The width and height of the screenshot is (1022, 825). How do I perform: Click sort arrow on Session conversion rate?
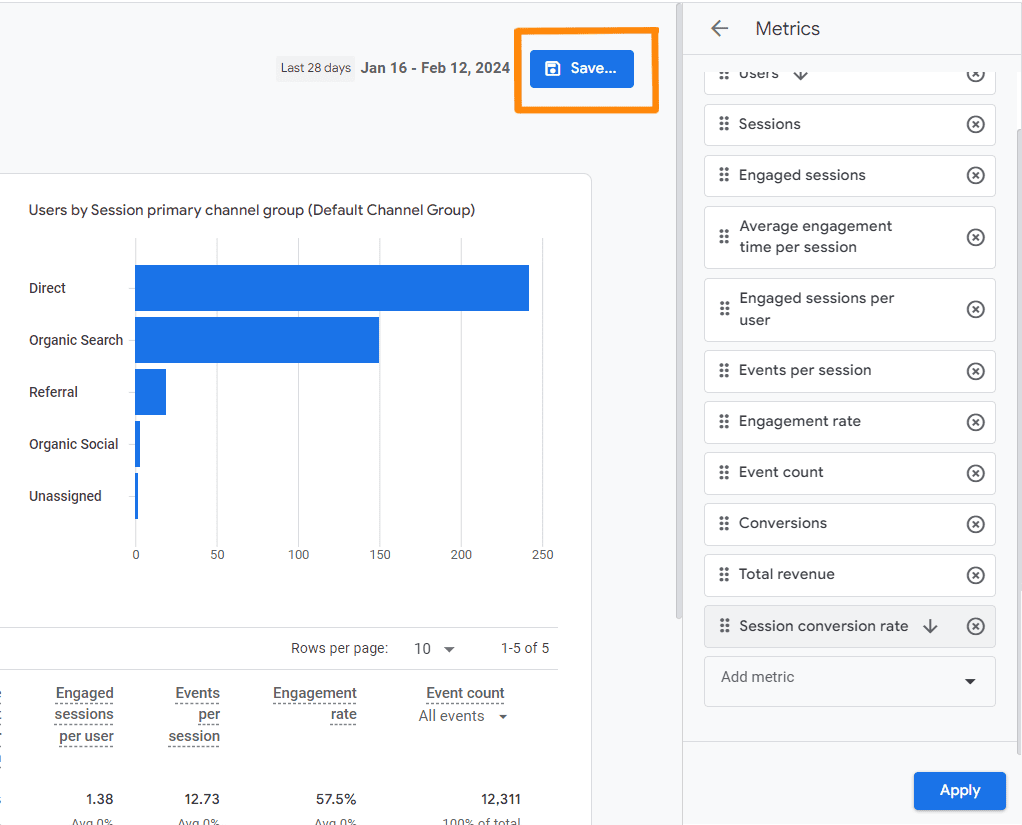pyautogui.click(x=930, y=626)
